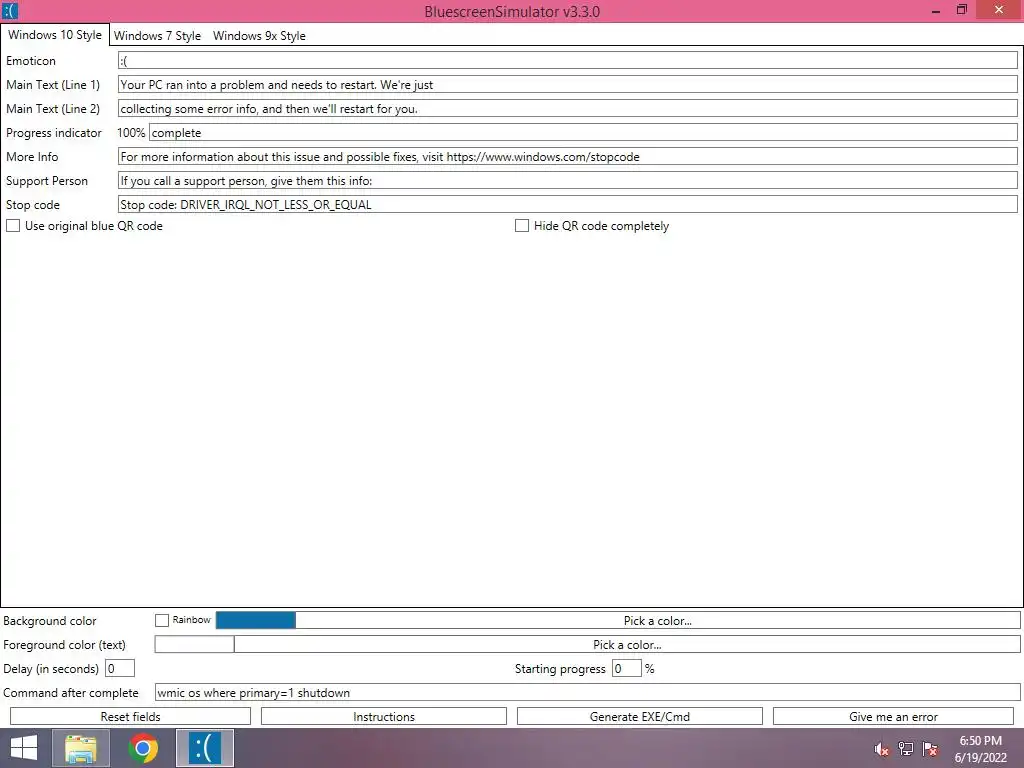Click the BluescreenSimulator title bar icon
Image resolution: width=1024 pixels, height=768 pixels.
pyautogui.click(x=10, y=11)
